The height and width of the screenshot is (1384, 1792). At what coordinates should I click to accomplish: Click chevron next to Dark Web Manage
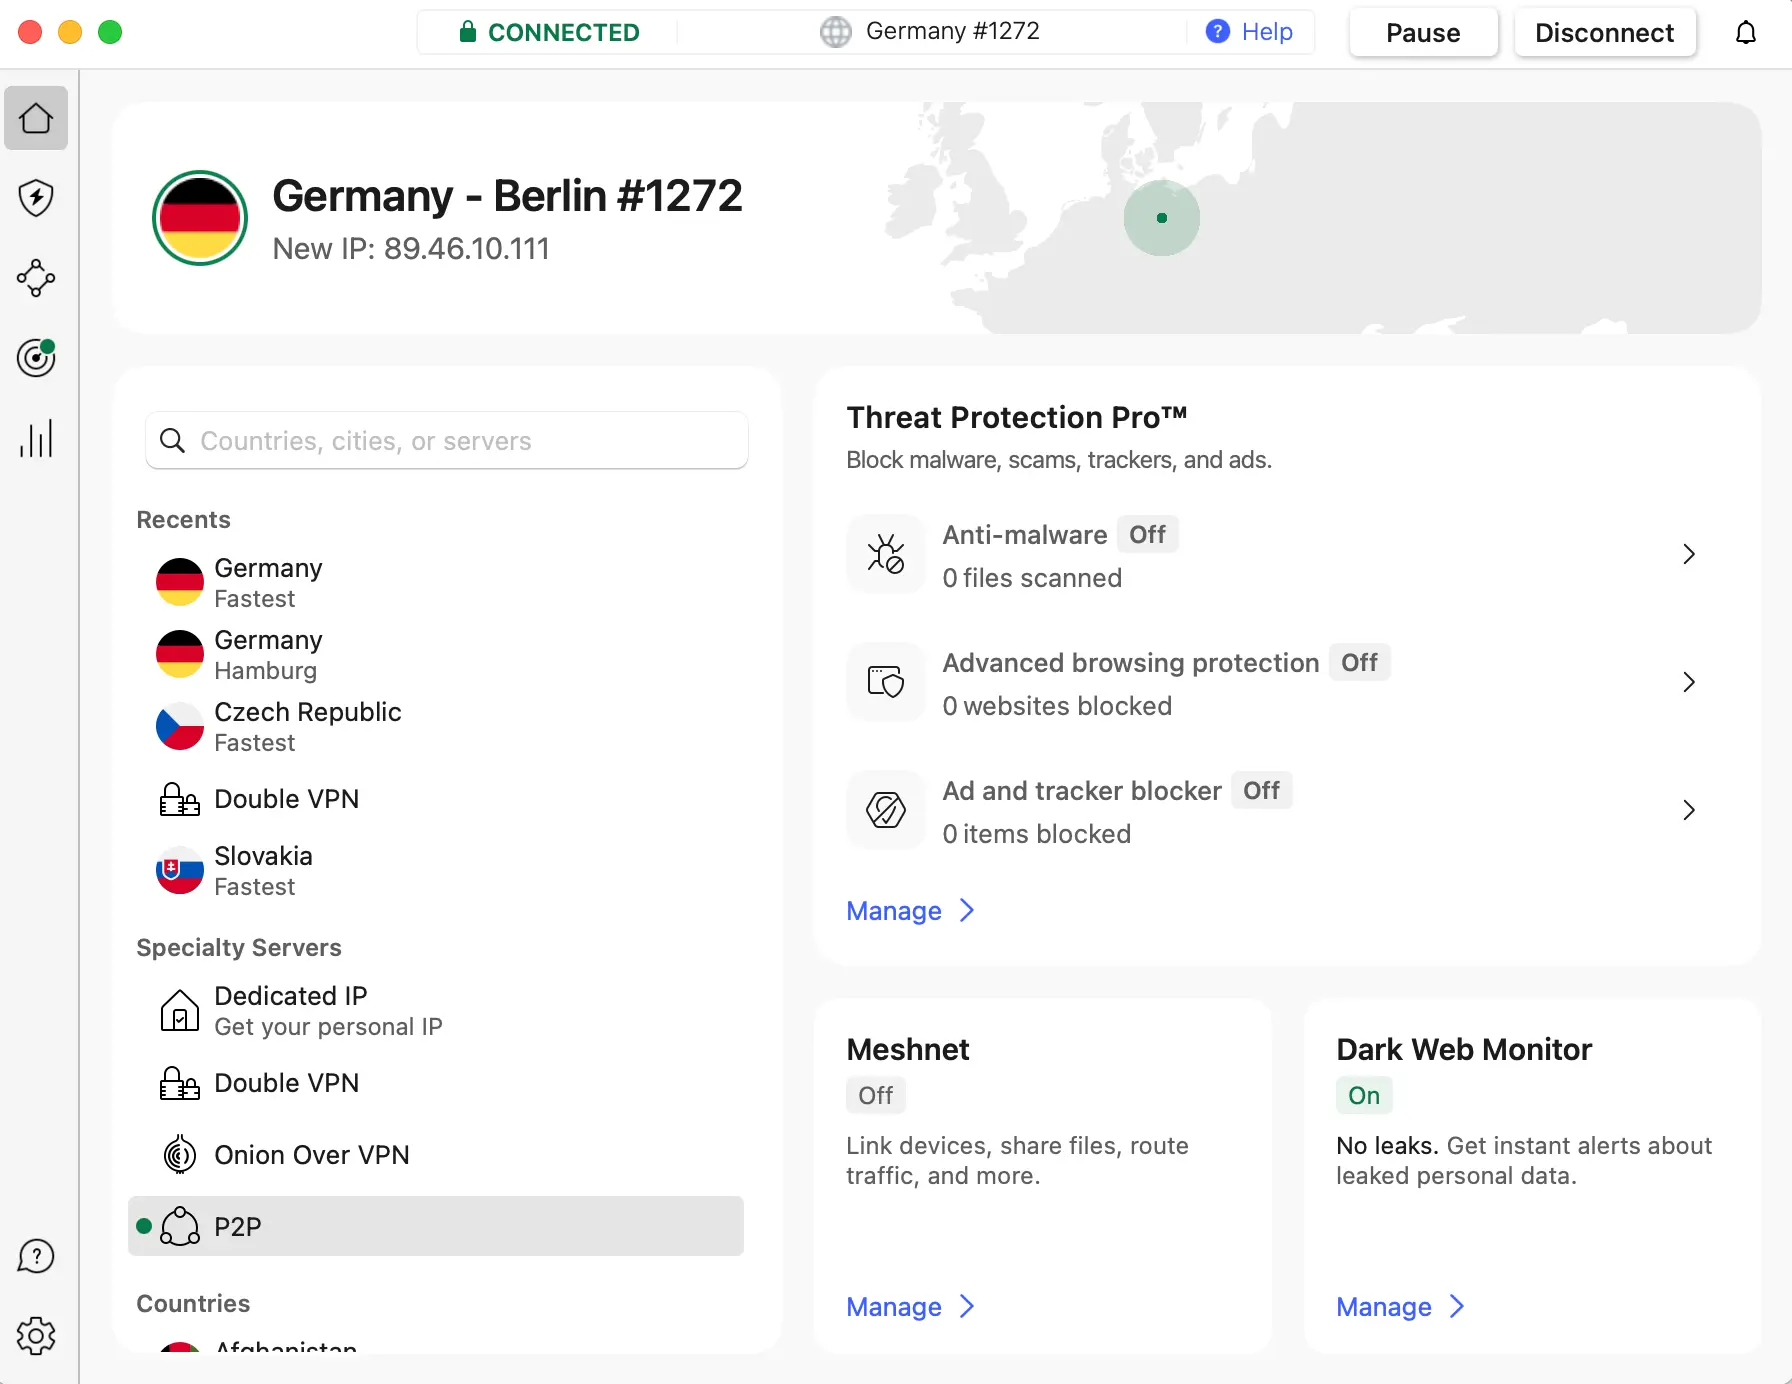click(x=1457, y=1306)
